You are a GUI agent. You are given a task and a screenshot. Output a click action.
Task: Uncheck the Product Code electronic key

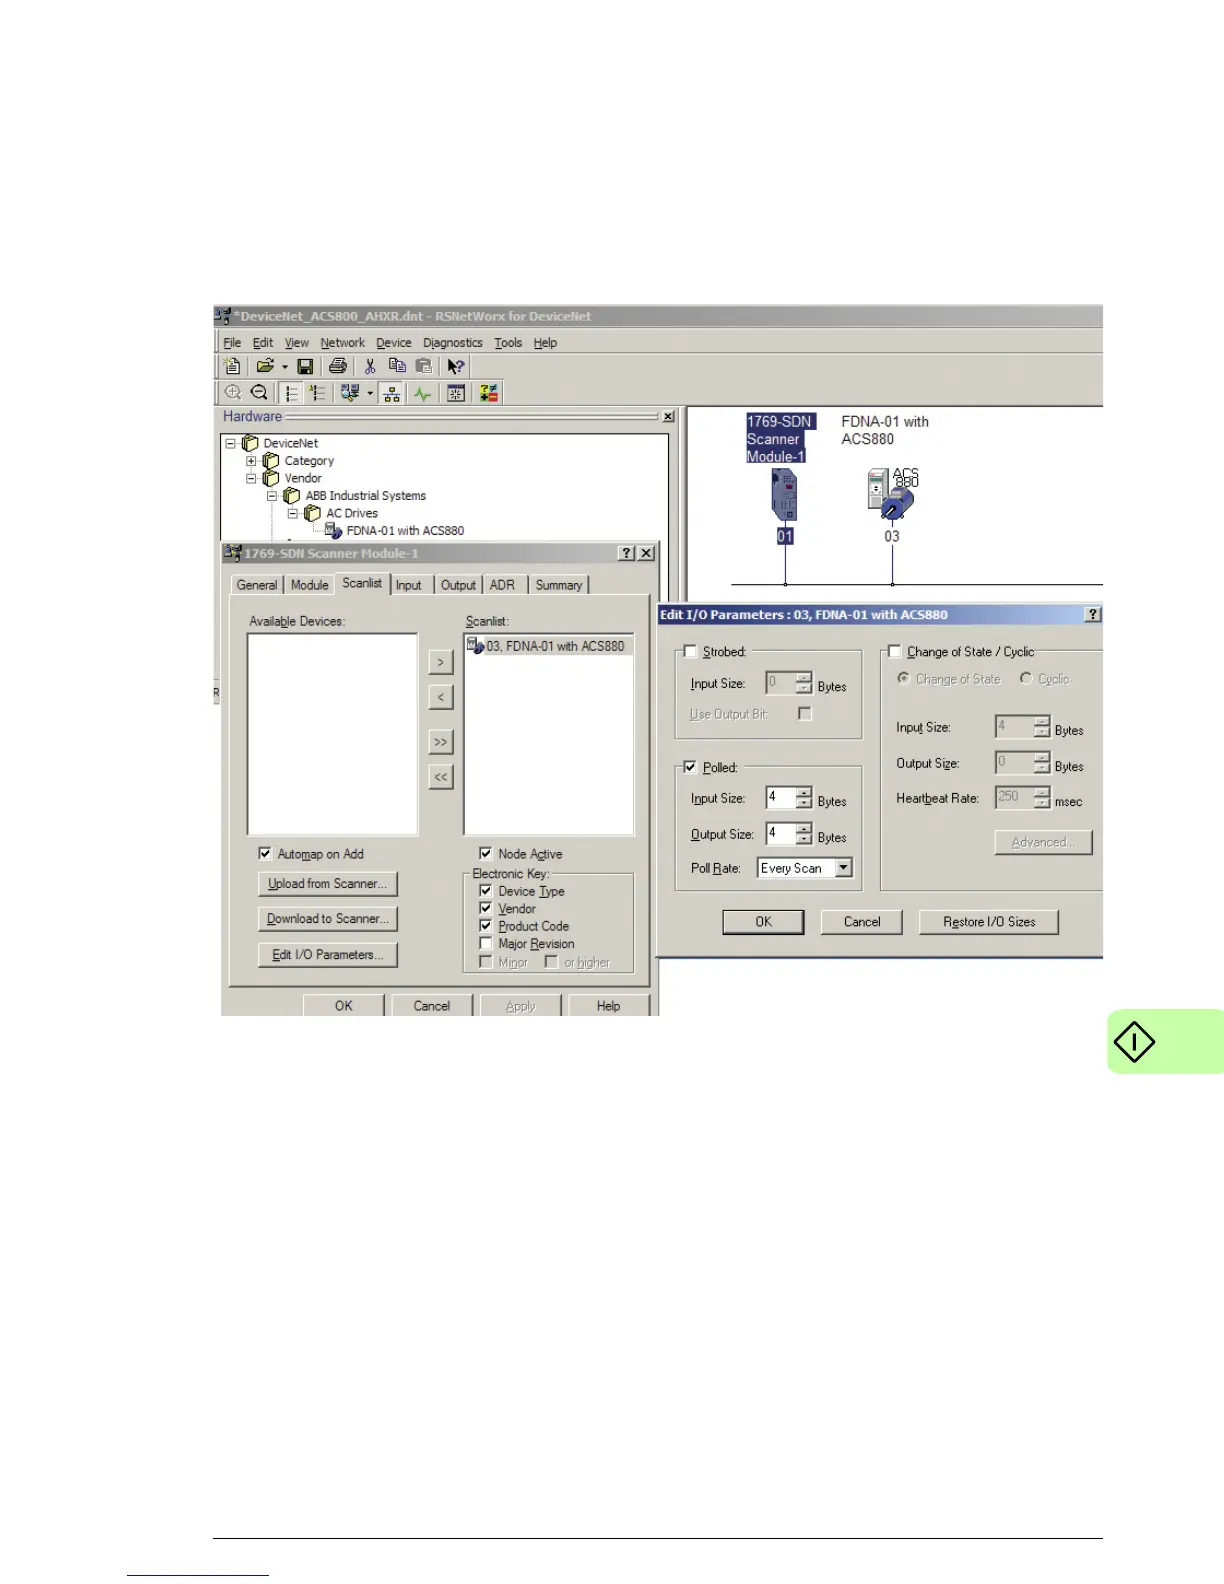point(486,925)
